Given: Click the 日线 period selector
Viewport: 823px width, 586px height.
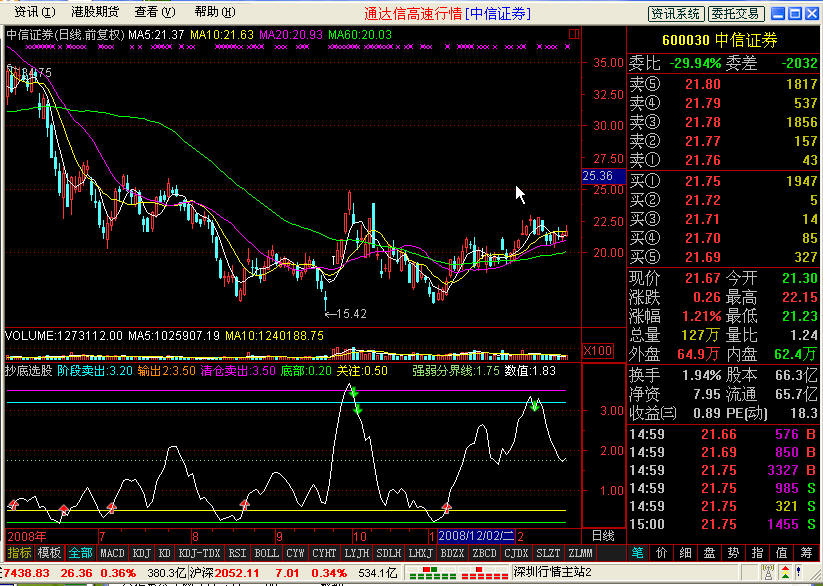Looking at the screenshot, I should click(x=603, y=536).
